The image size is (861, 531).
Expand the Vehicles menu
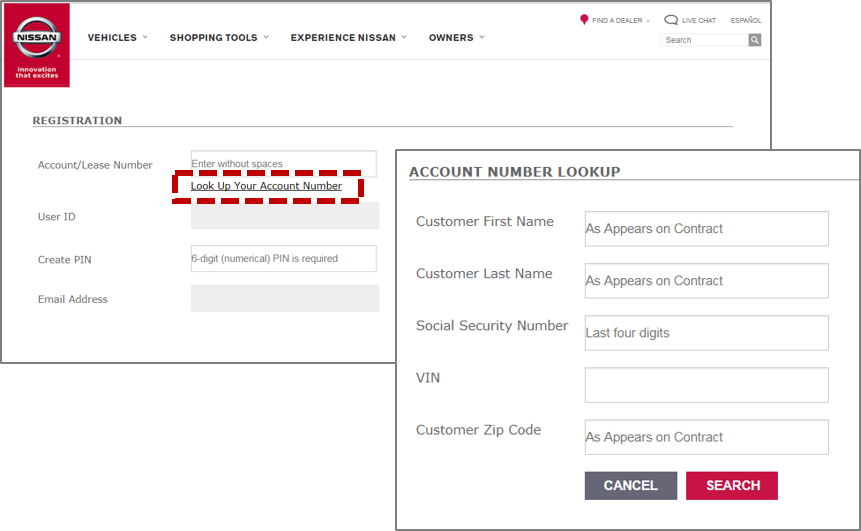pyautogui.click(x=117, y=38)
